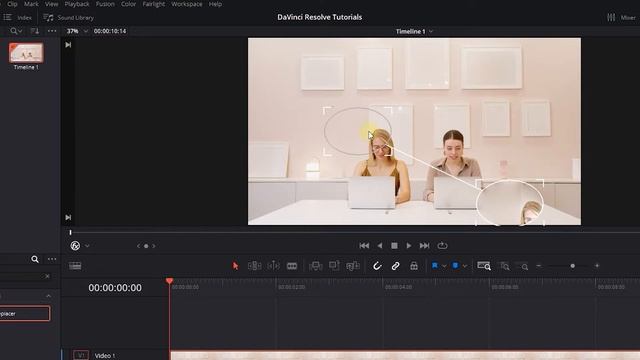Select the Selection Mode arrow tool

pyautogui.click(x=235, y=266)
